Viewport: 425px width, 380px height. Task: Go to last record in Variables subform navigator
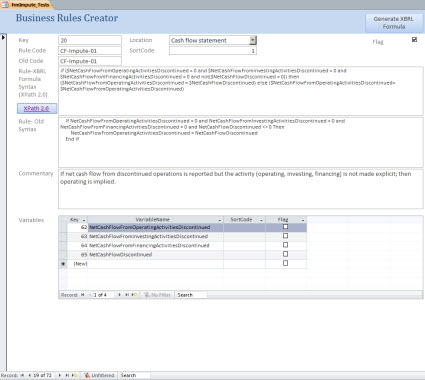click(127, 295)
